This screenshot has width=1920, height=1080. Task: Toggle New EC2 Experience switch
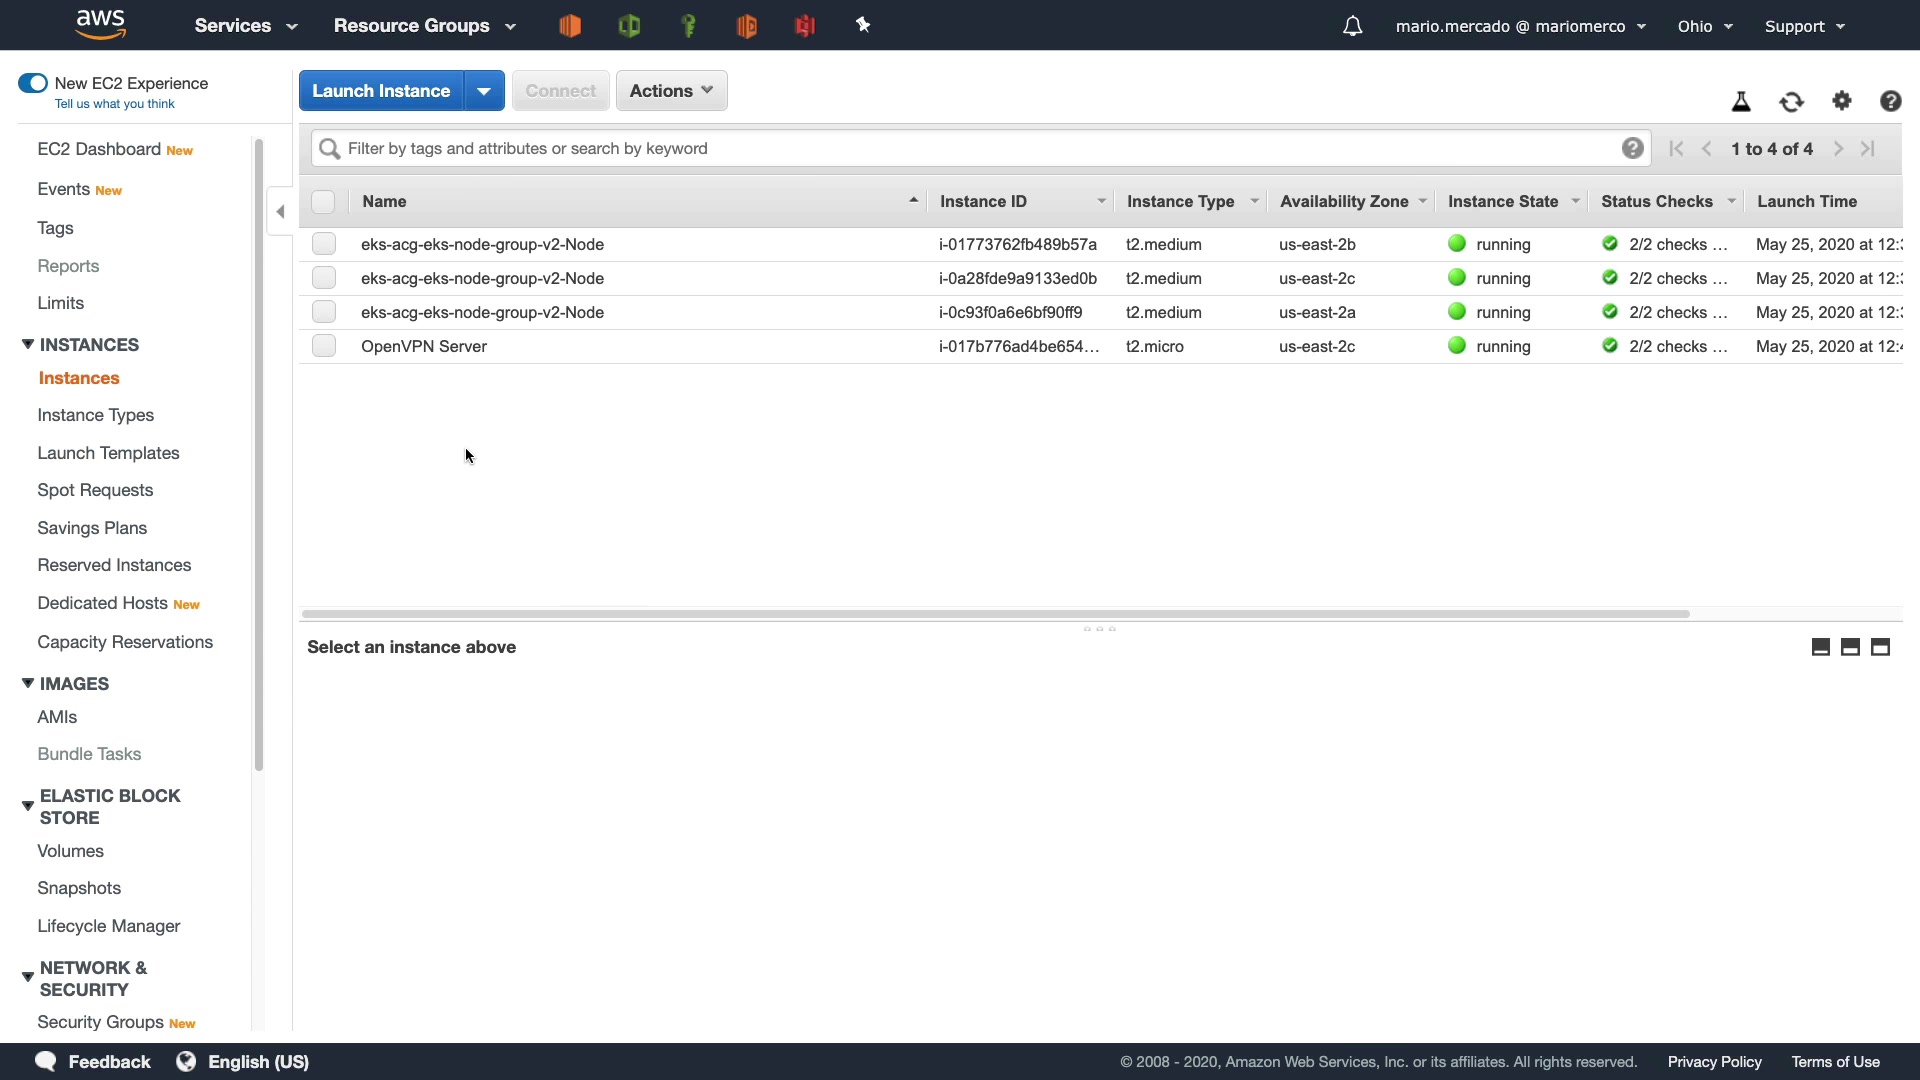point(33,83)
